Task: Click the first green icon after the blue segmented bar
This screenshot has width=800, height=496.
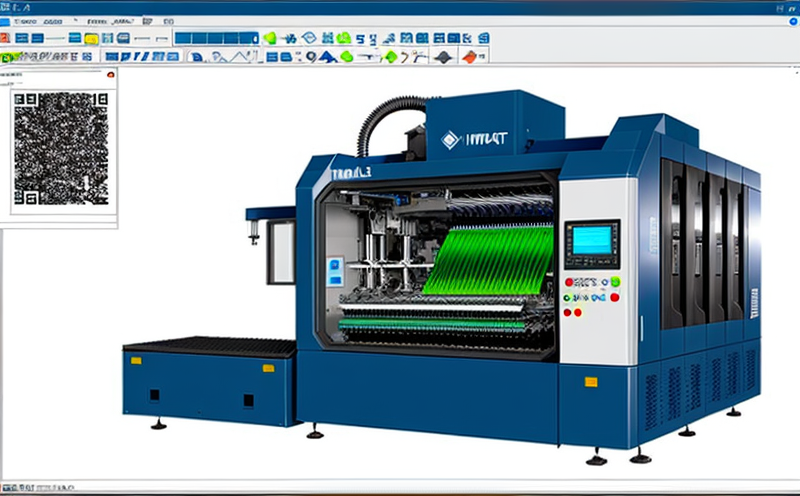Action: click(269, 38)
